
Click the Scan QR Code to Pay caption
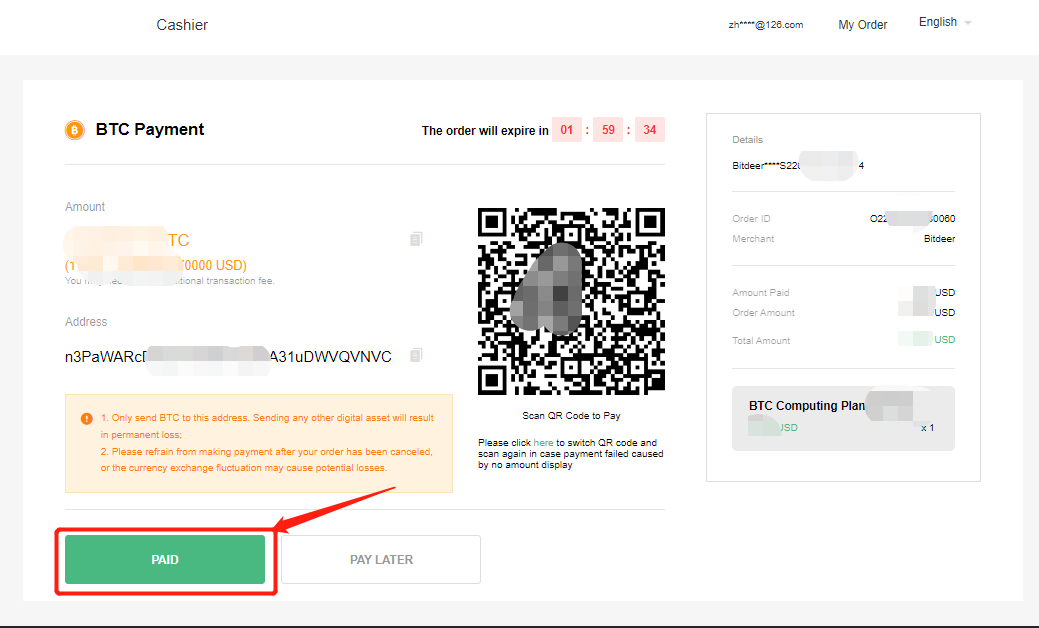(571, 415)
